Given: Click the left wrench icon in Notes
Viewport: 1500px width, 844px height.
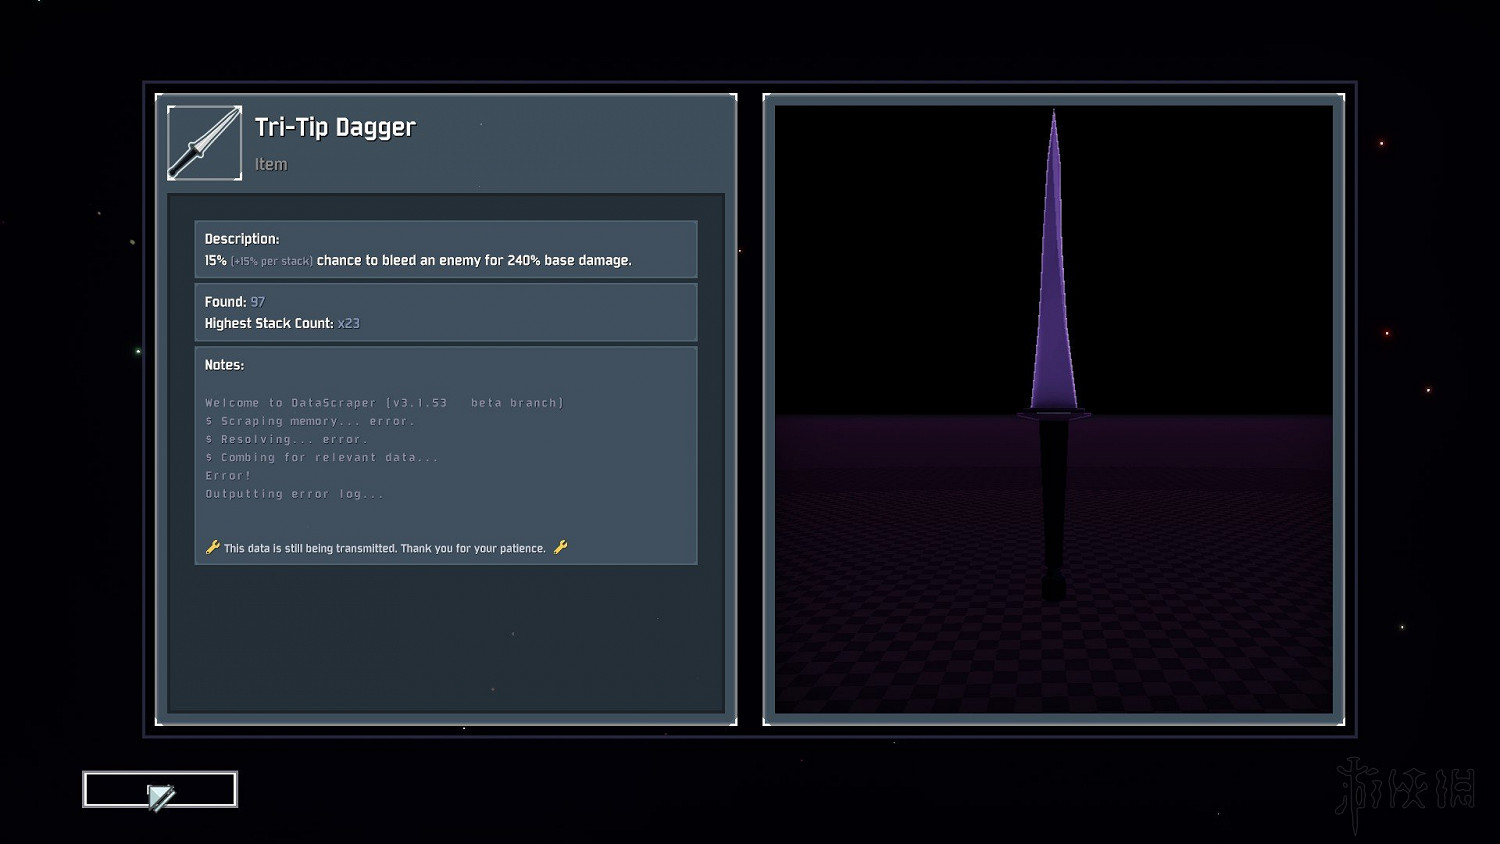Looking at the screenshot, I should pyautogui.click(x=212, y=547).
